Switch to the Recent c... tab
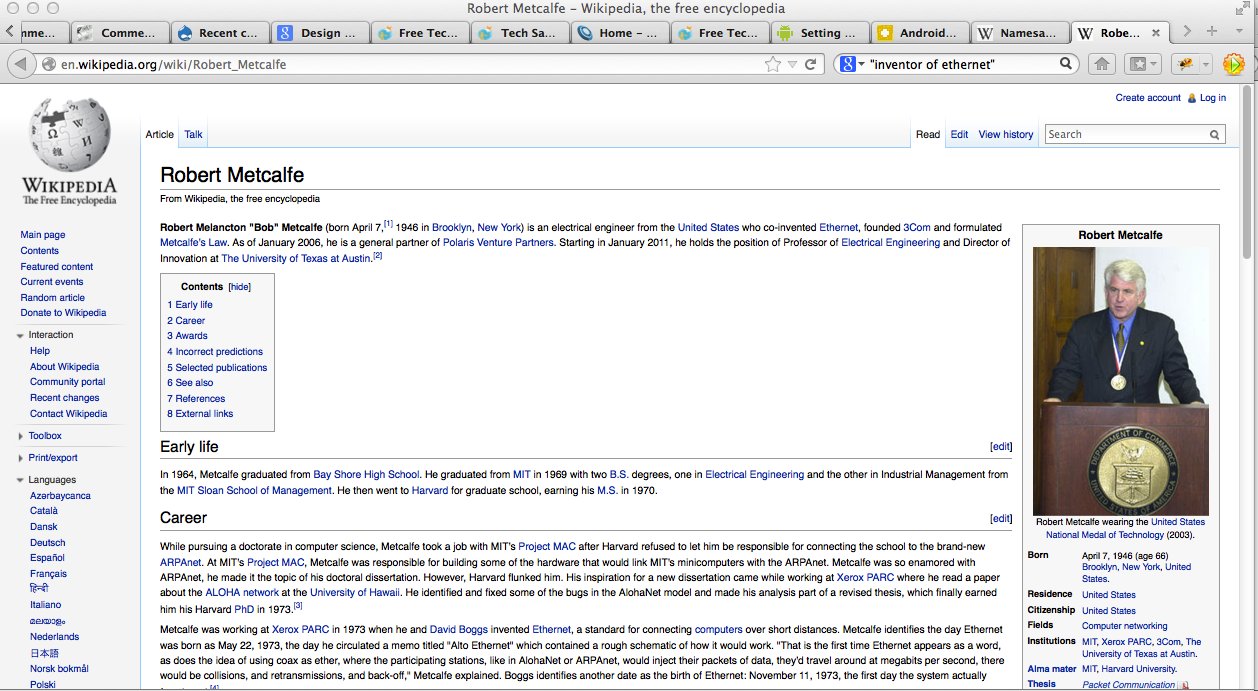 (x=220, y=33)
